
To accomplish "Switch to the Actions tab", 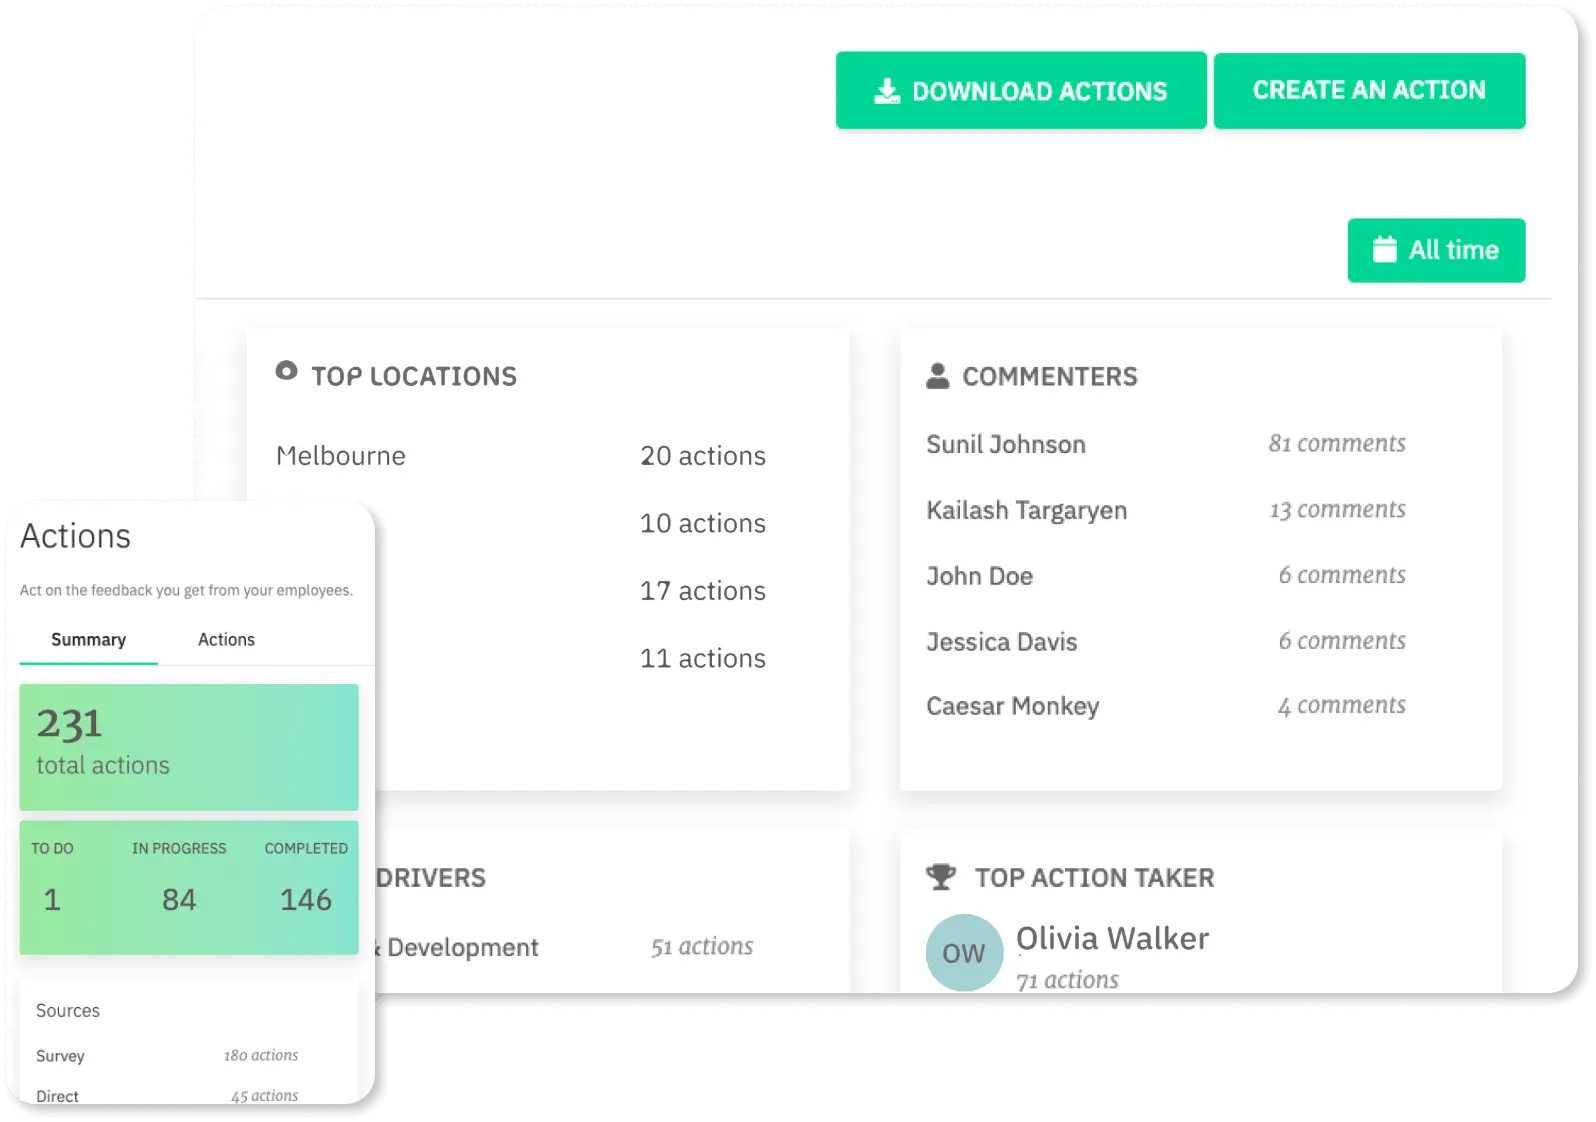I will pos(226,640).
